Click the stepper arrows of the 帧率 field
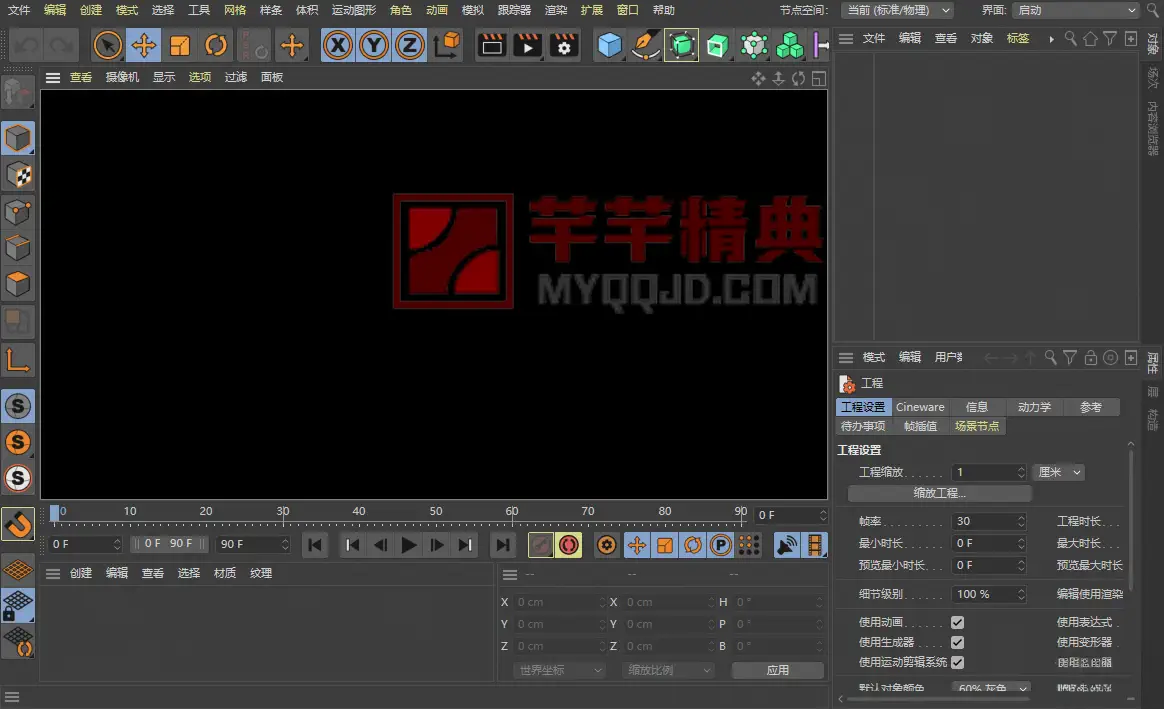 pos(1021,521)
